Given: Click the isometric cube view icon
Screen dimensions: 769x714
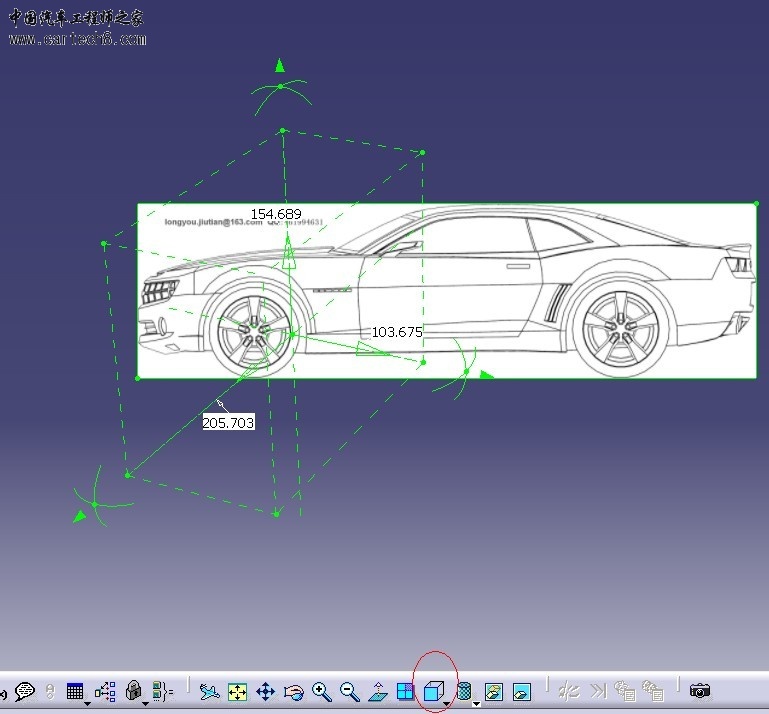Looking at the screenshot, I should click(434, 691).
